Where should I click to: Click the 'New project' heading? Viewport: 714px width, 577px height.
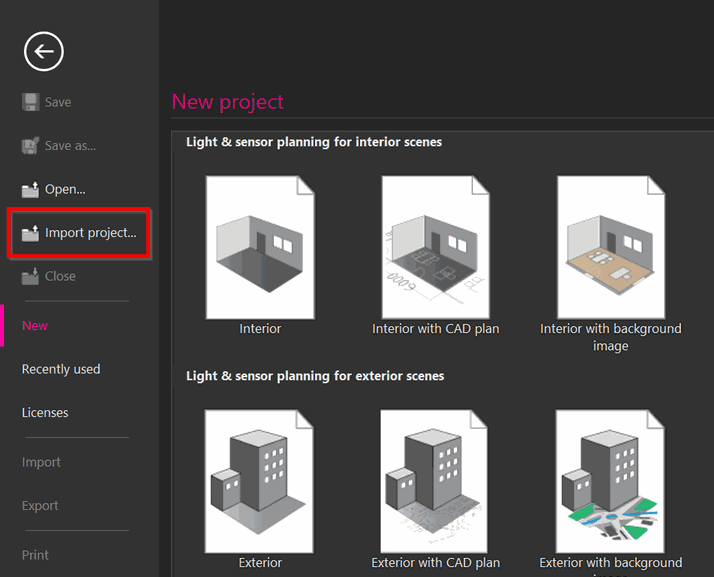[x=228, y=102]
